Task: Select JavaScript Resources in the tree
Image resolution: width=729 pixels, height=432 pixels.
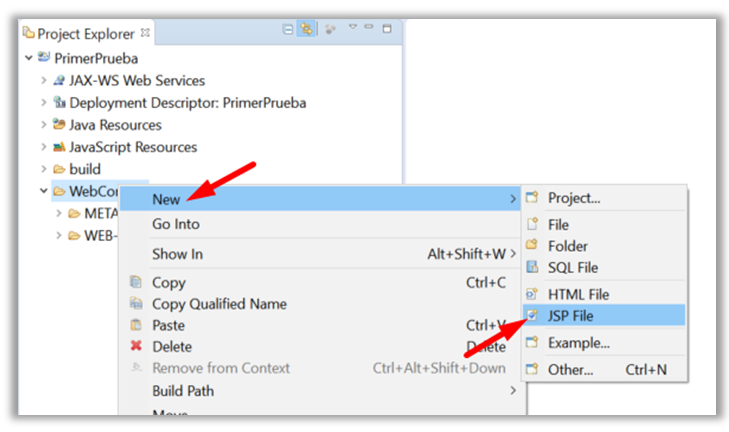Action: click(x=133, y=147)
